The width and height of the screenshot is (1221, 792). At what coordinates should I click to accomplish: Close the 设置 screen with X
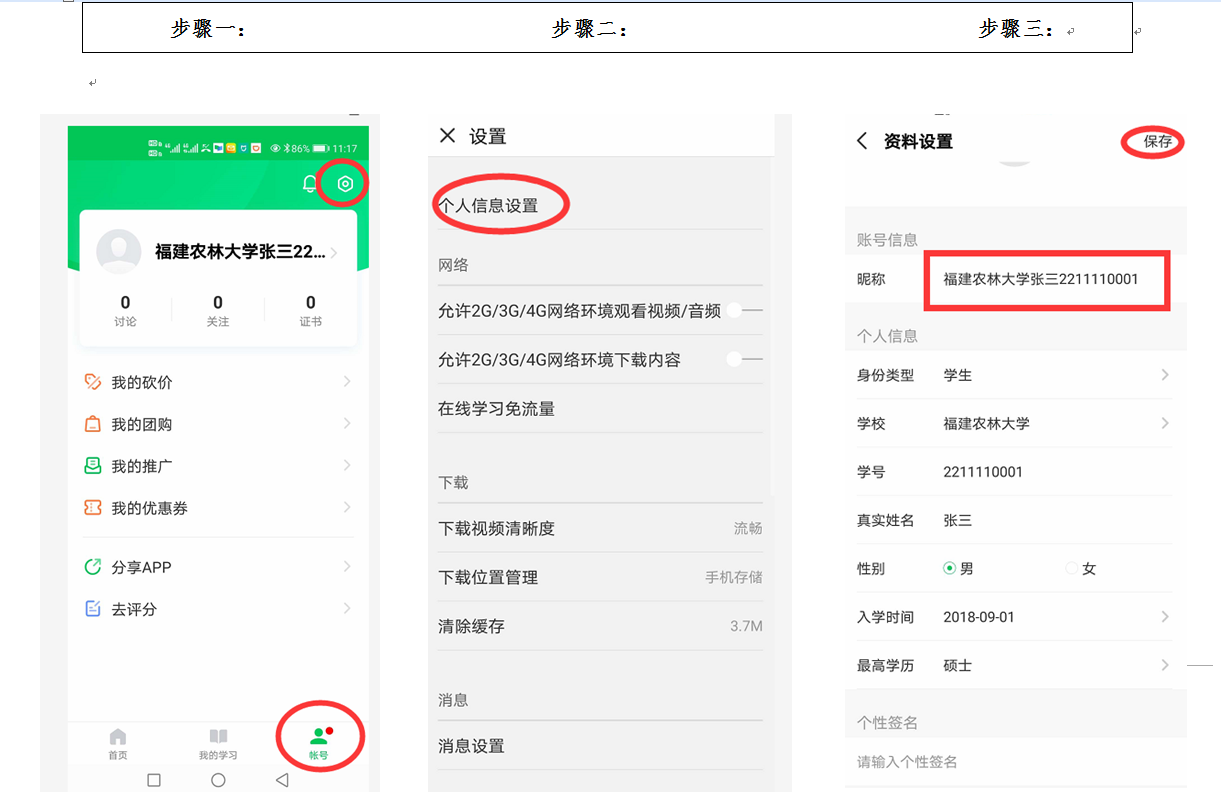(448, 136)
